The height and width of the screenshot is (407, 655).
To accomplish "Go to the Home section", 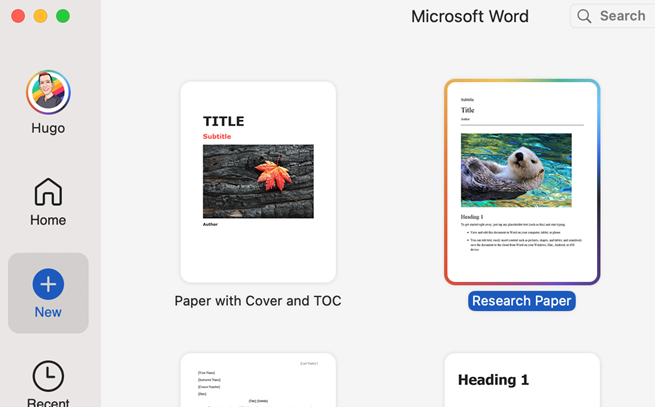I will (48, 202).
